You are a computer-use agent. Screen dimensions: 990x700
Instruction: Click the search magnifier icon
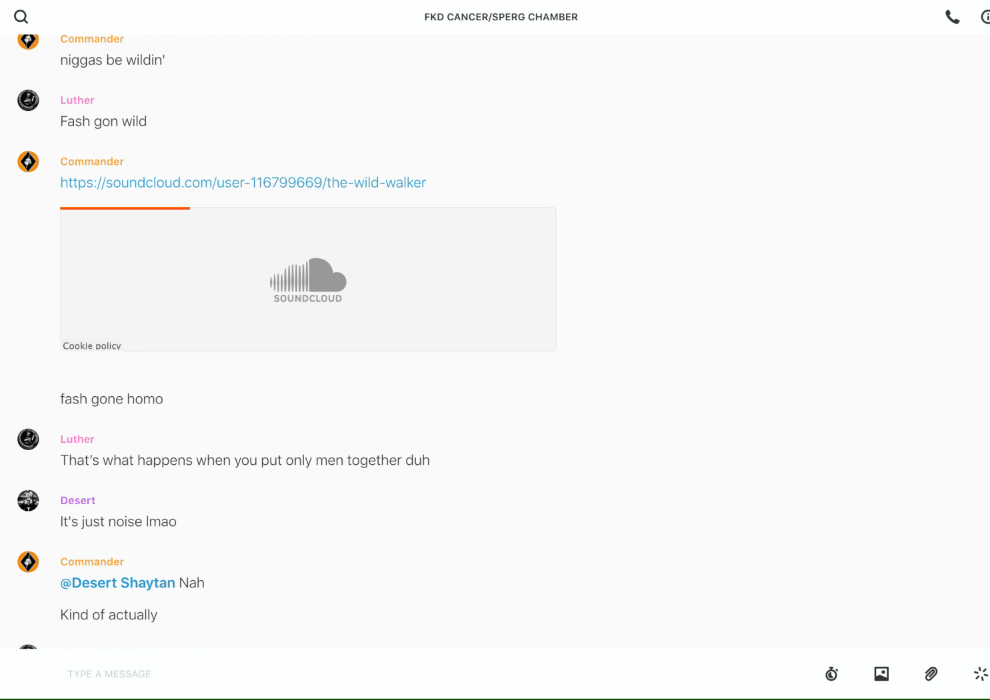click(x=21, y=17)
